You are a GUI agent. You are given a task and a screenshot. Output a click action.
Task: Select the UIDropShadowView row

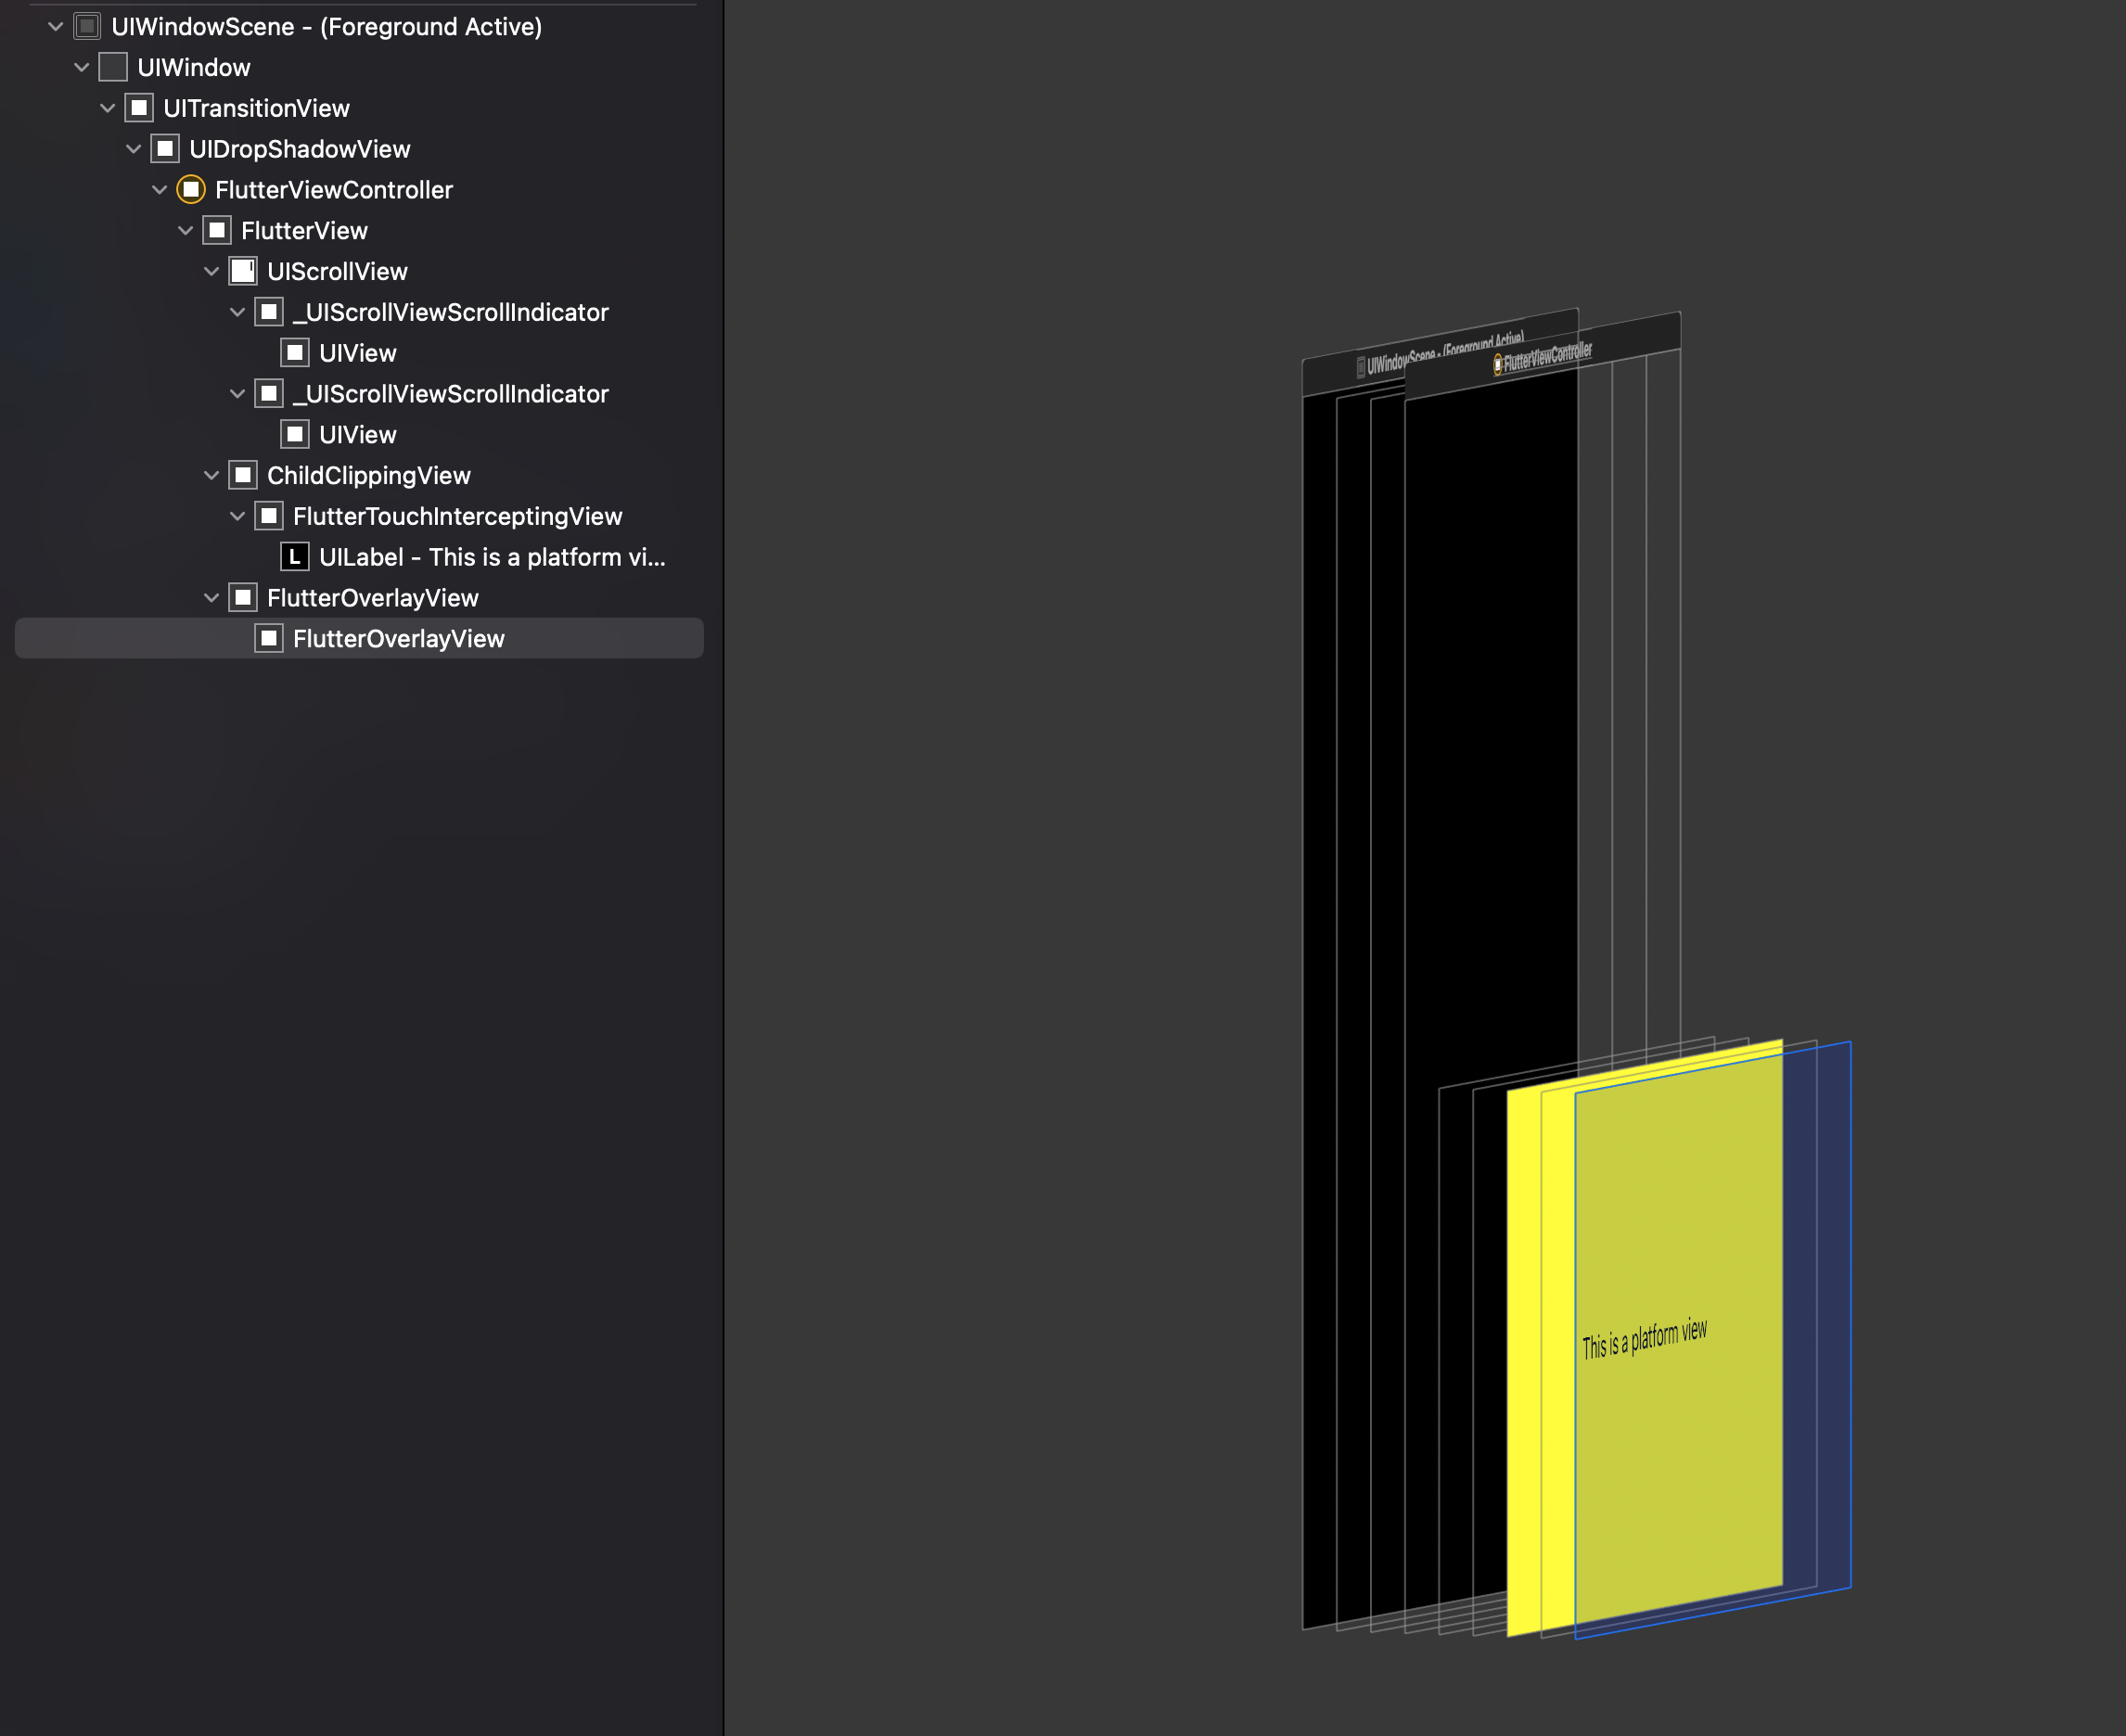(x=299, y=149)
